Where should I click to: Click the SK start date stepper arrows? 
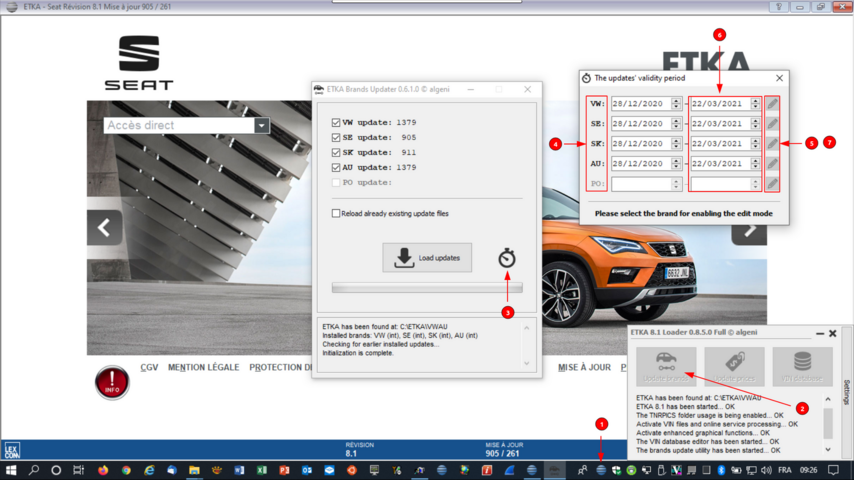tap(676, 143)
